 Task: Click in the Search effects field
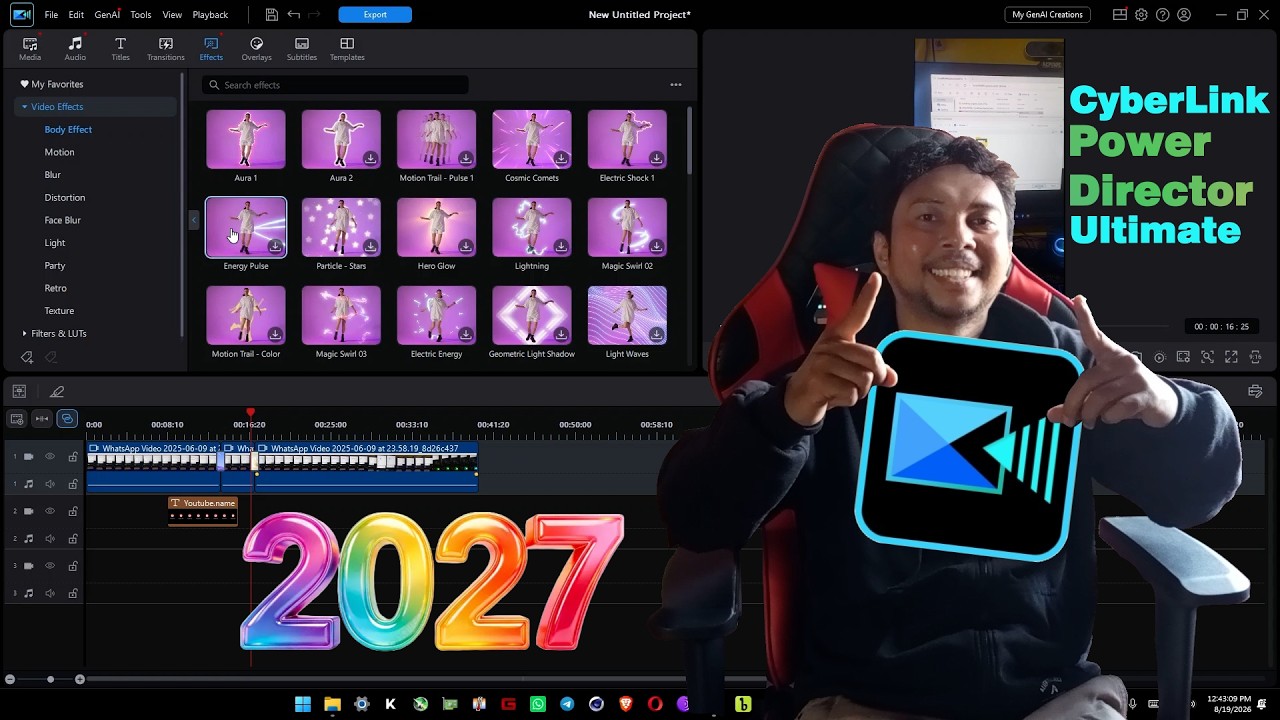[335, 85]
